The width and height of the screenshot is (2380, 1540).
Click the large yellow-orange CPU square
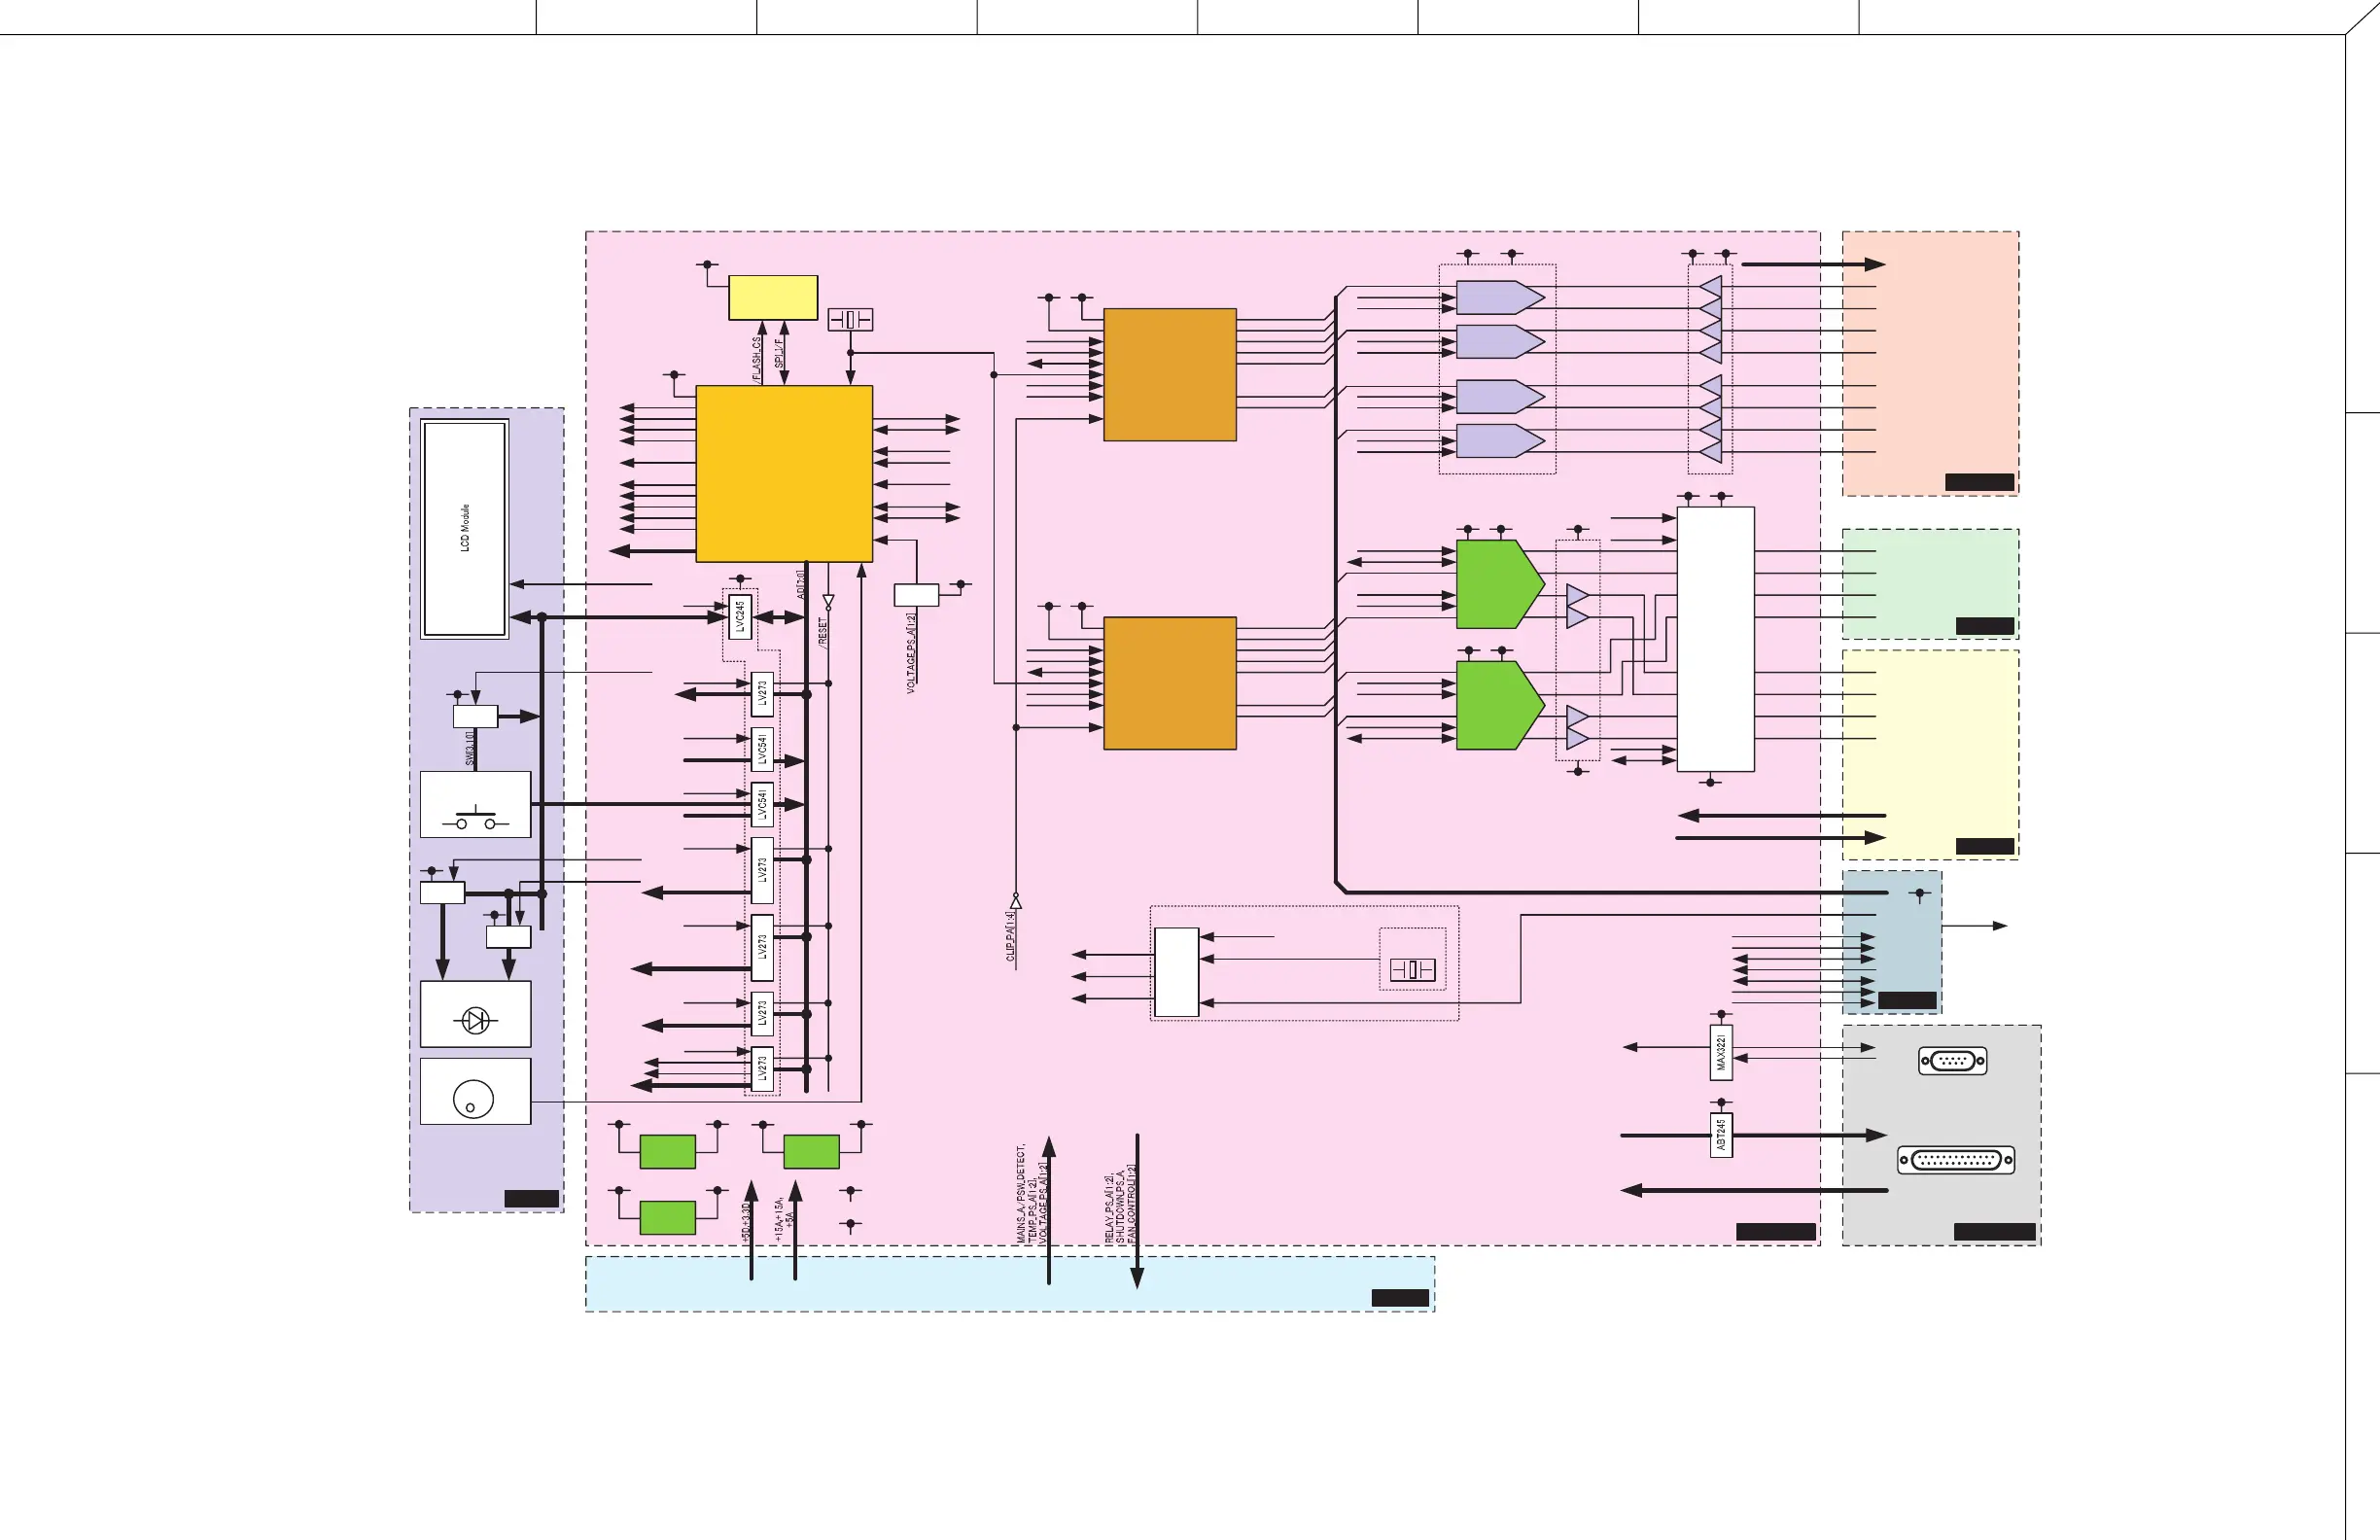pos(784,474)
